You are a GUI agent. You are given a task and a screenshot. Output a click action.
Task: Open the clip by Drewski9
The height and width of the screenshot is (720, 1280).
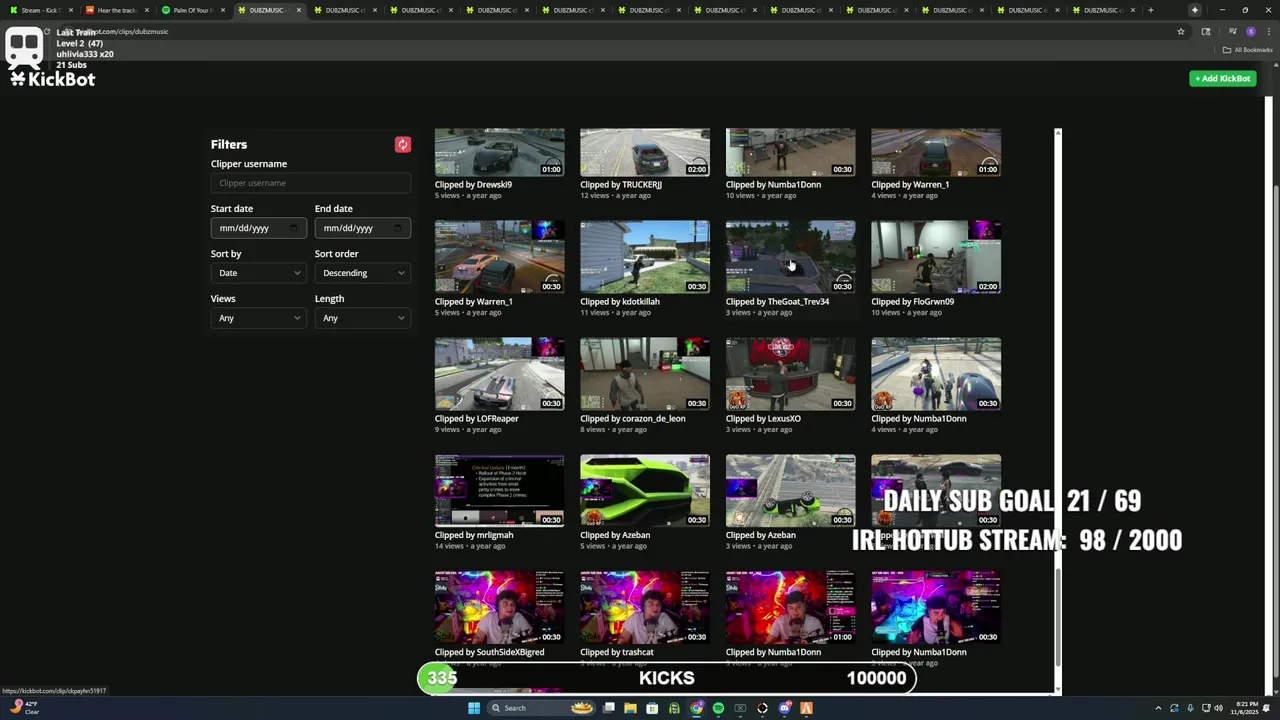click(499, 152)
